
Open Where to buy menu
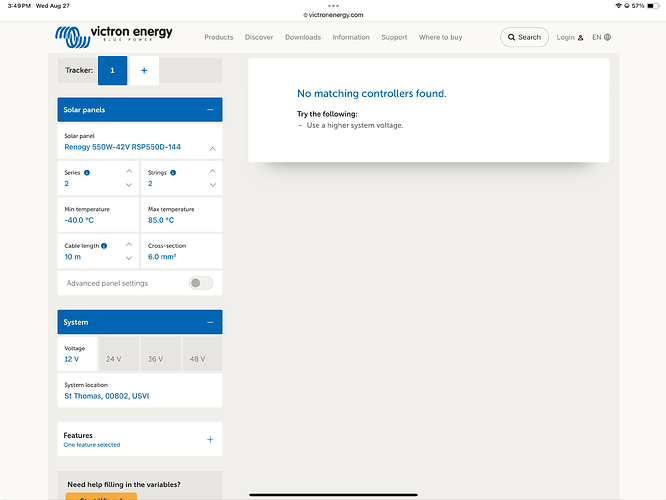tap(440, 37)
